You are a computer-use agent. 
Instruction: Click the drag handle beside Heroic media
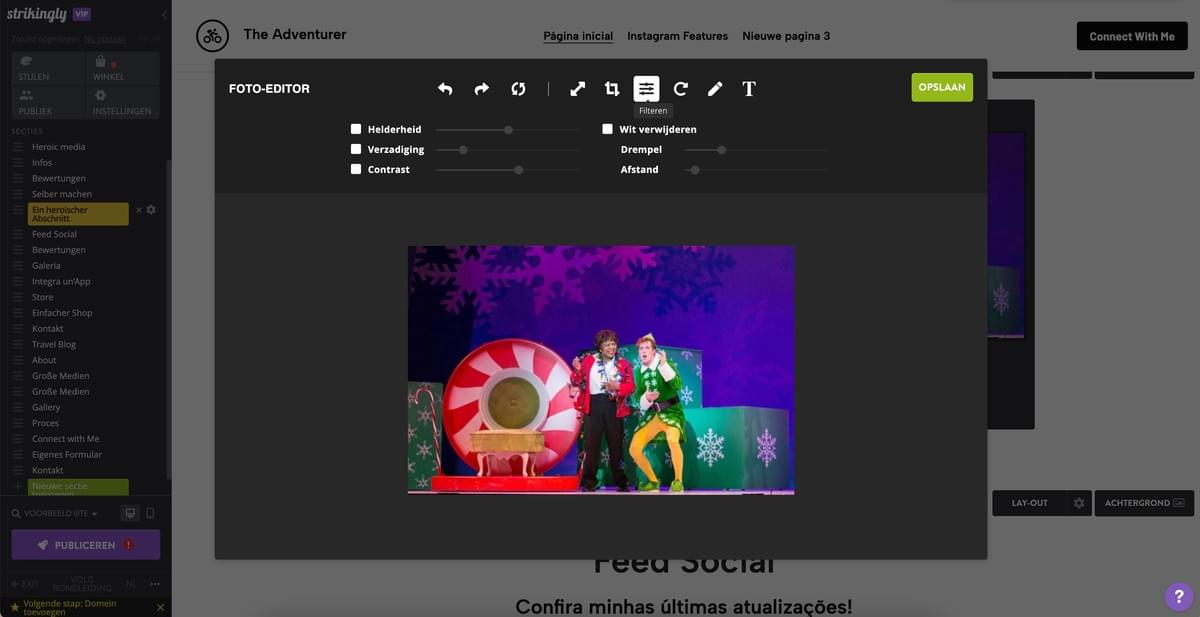(17, 147)
